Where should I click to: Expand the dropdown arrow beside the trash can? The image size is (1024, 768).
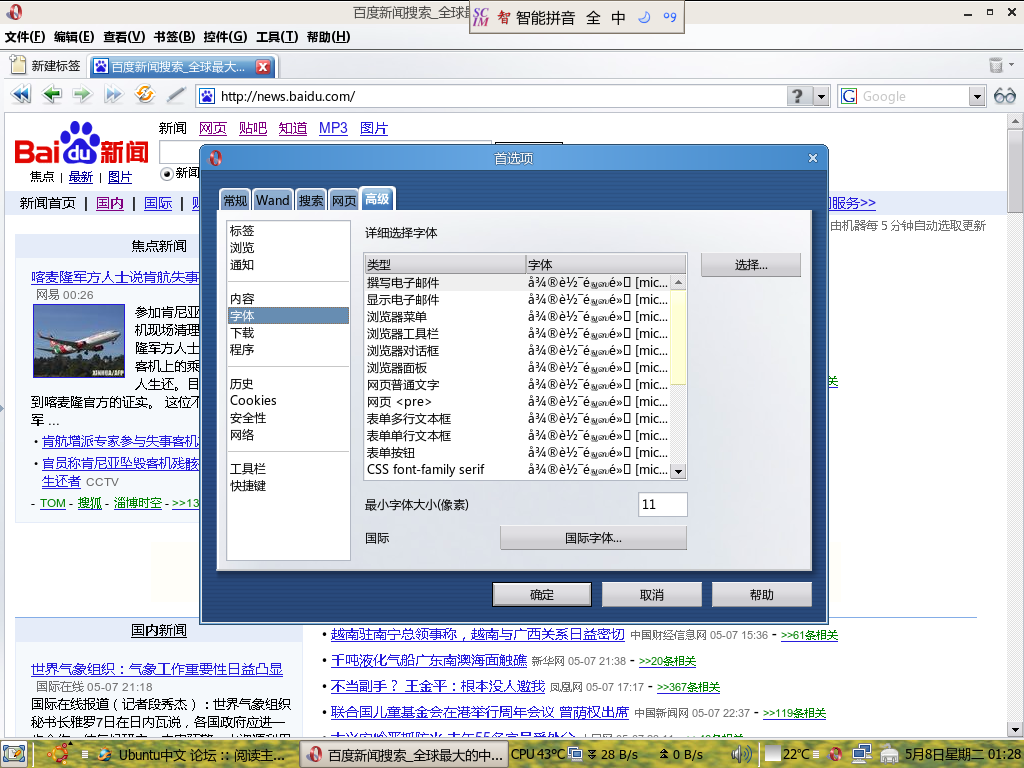point(1012,65)
